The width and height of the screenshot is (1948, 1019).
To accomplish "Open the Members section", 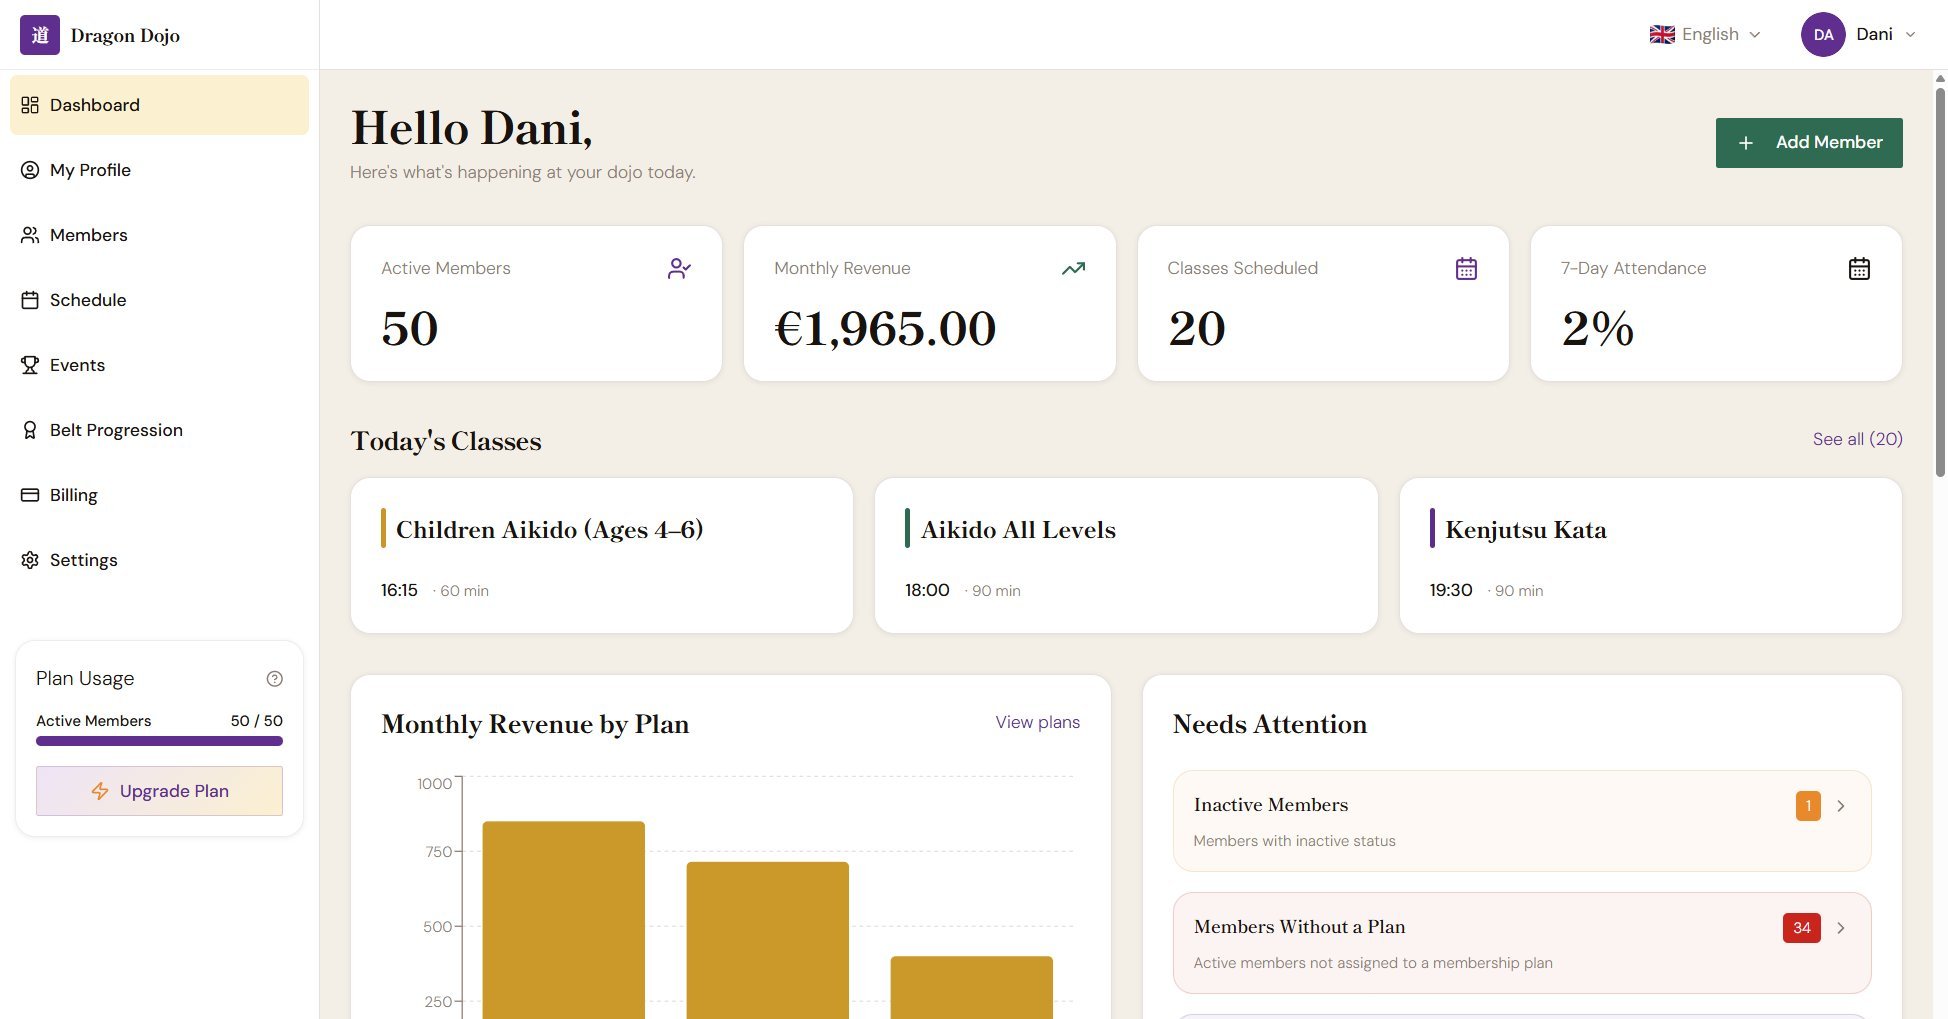I will pyautogui.click(x=159, y=235).
